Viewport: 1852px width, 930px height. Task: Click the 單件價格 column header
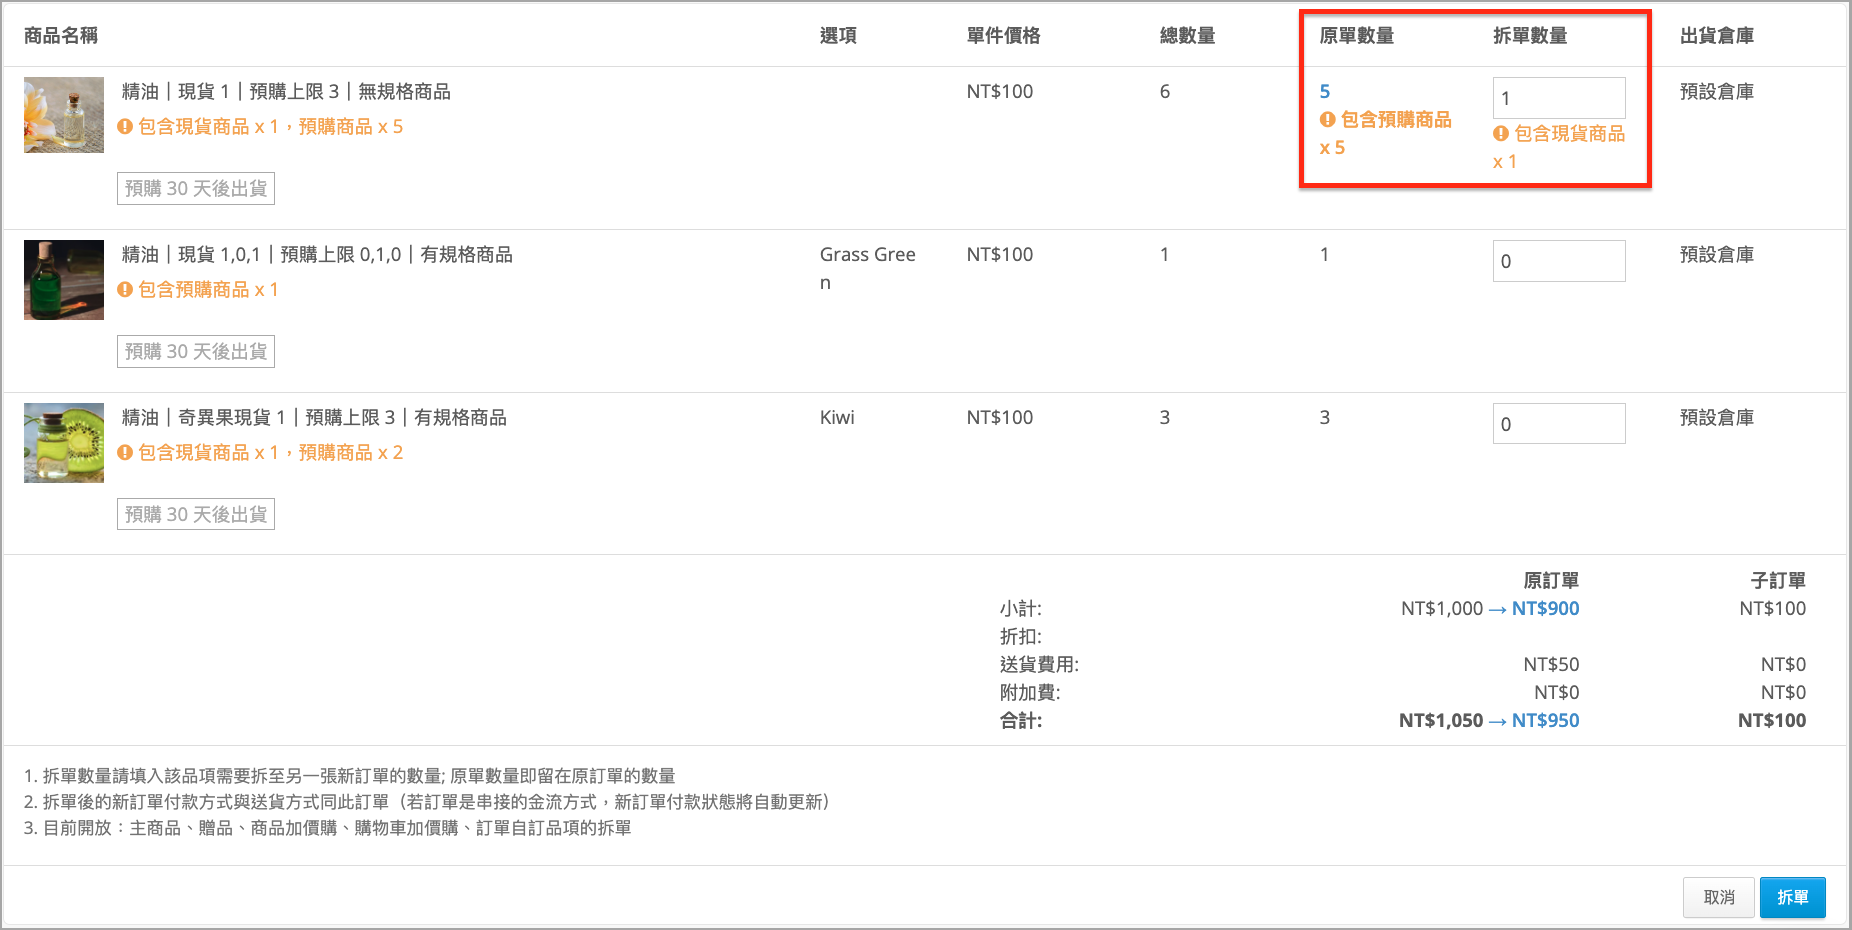1003,36
